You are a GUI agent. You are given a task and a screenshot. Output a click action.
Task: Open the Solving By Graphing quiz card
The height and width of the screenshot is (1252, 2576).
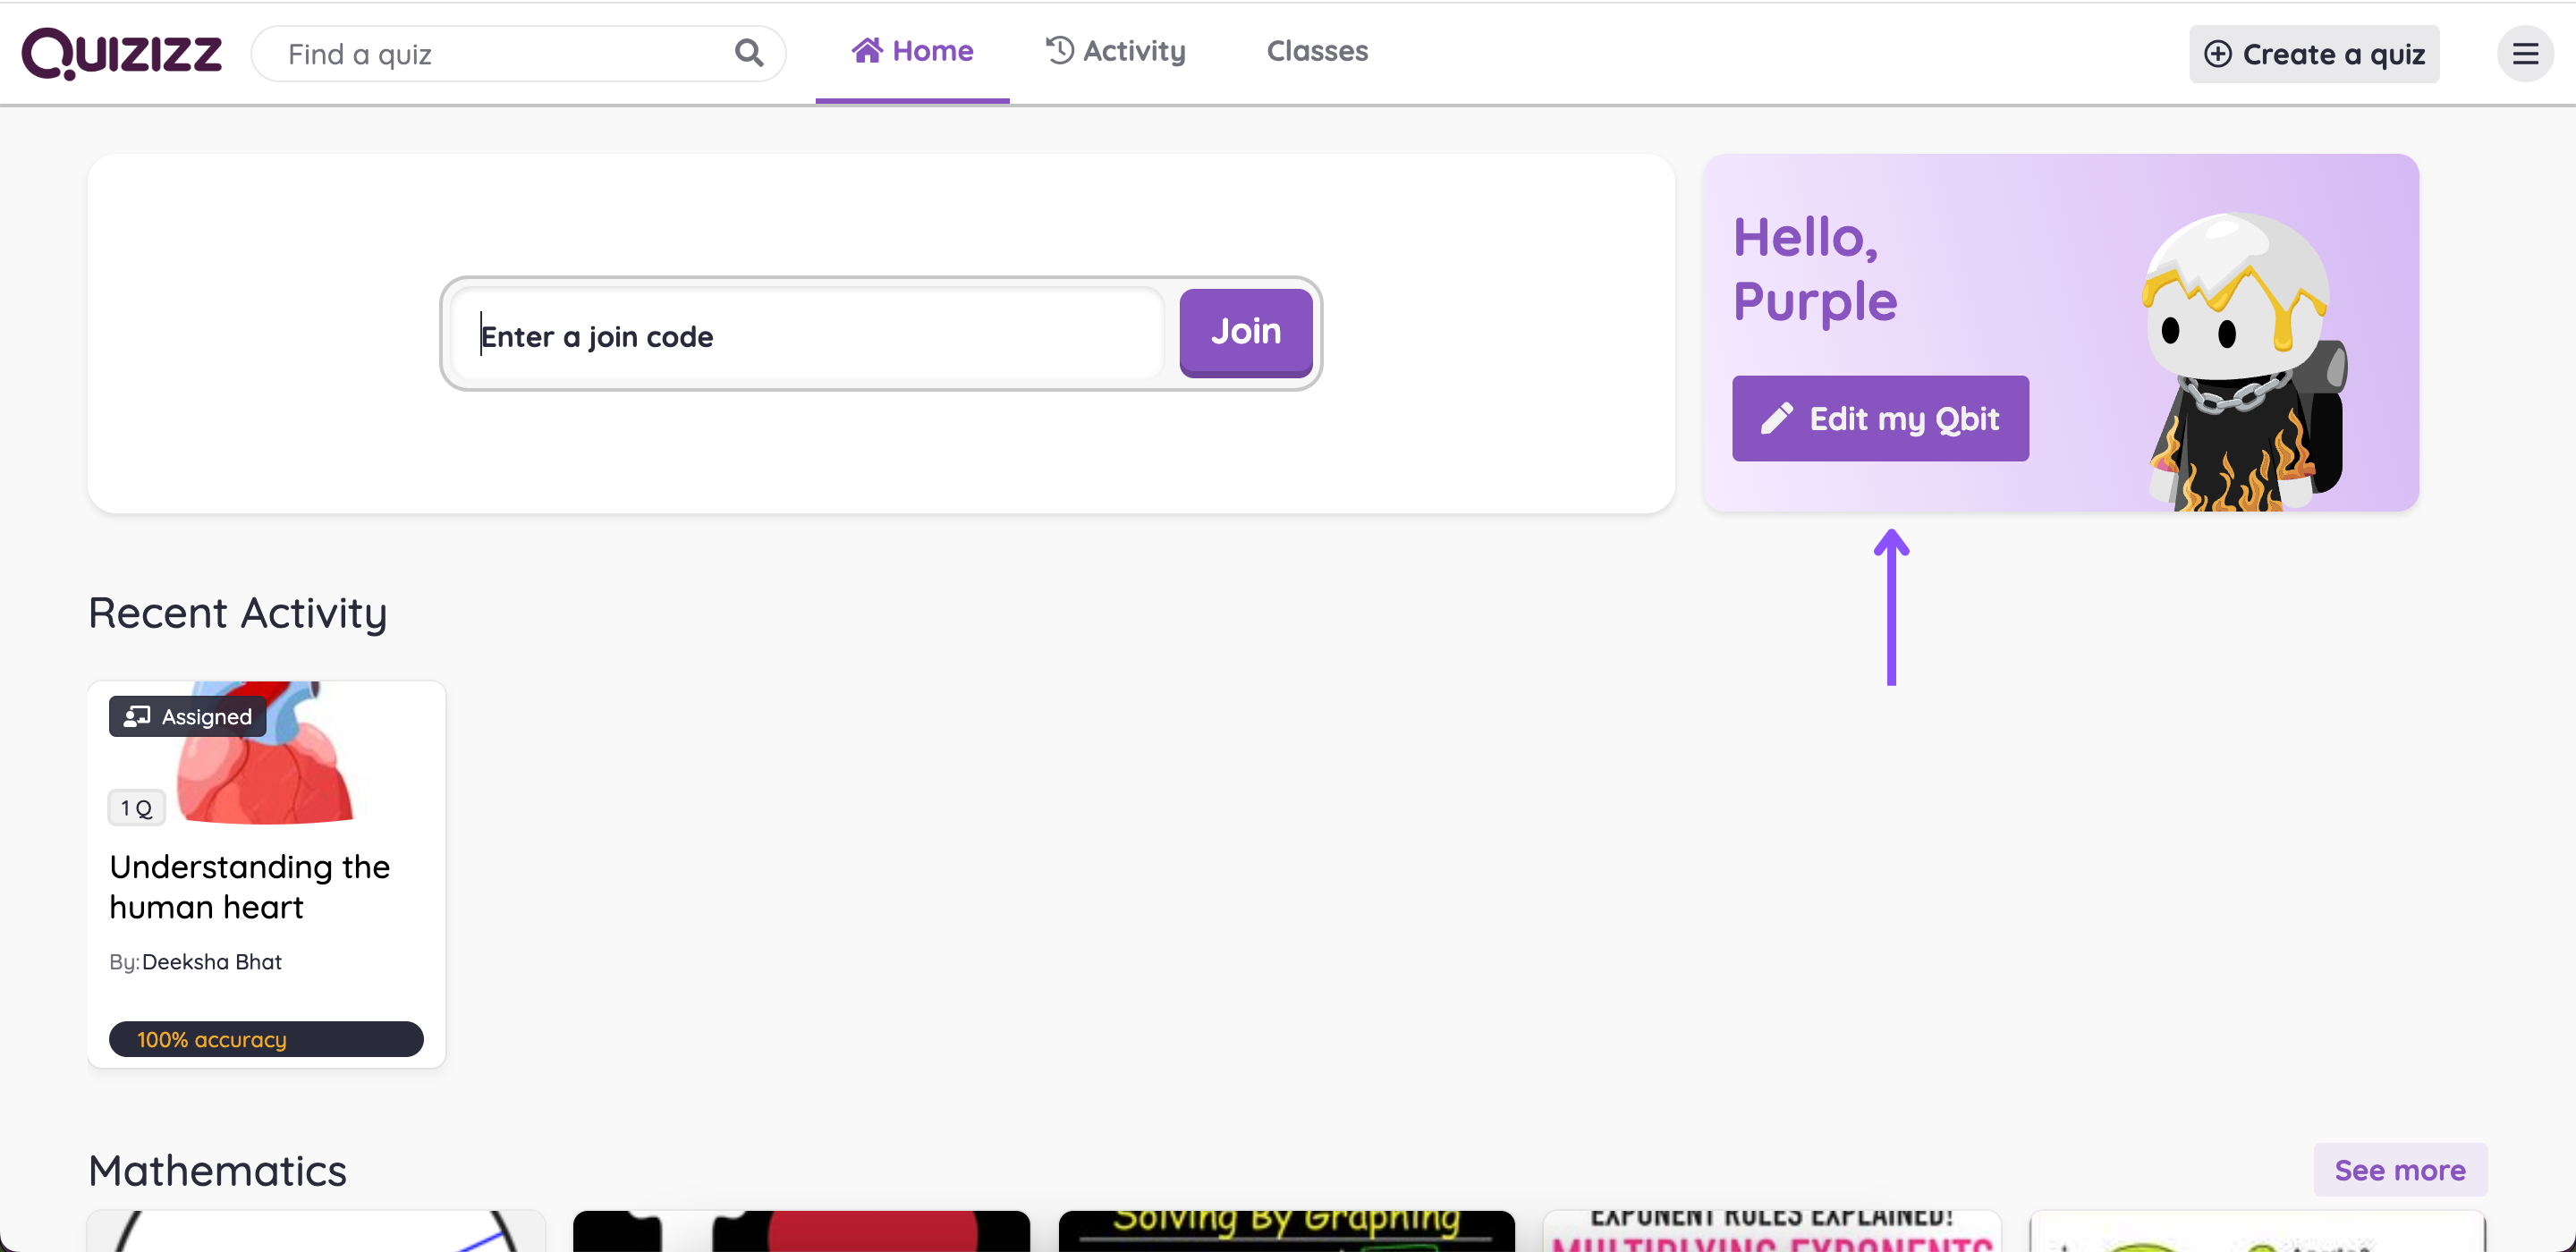[1286, 1231]
